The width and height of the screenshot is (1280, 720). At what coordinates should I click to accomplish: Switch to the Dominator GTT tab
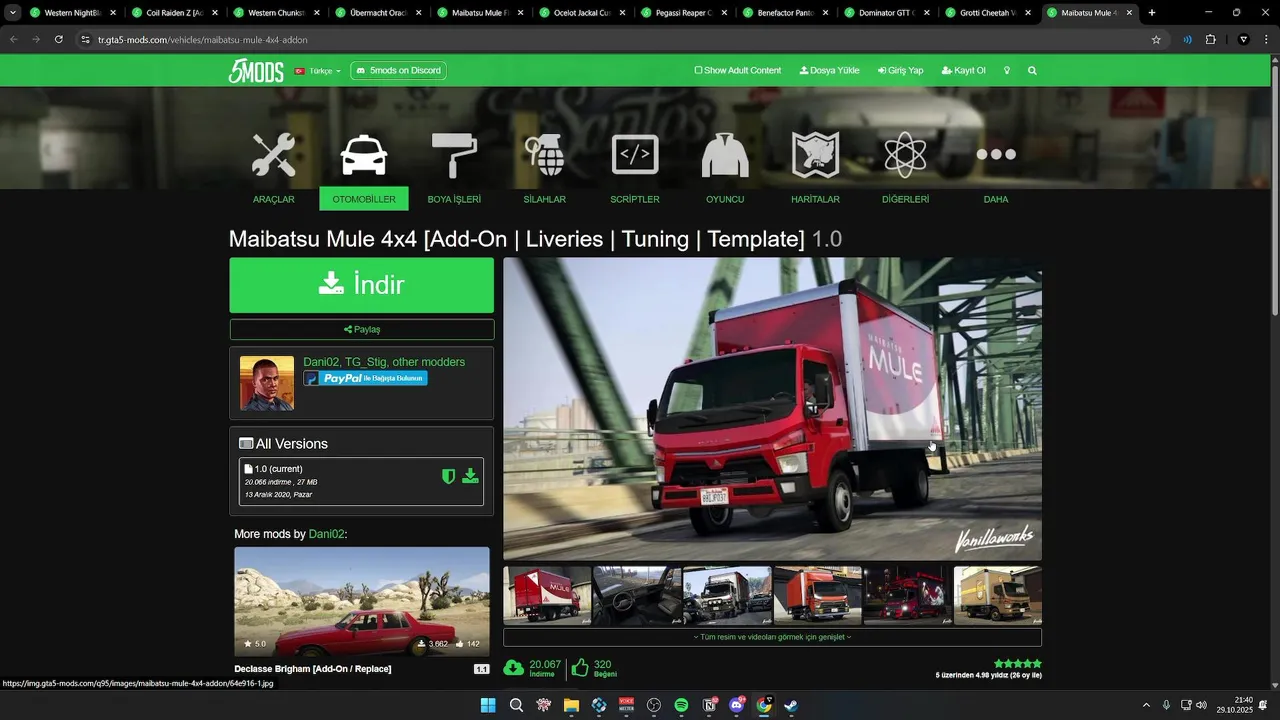point(886,13)
